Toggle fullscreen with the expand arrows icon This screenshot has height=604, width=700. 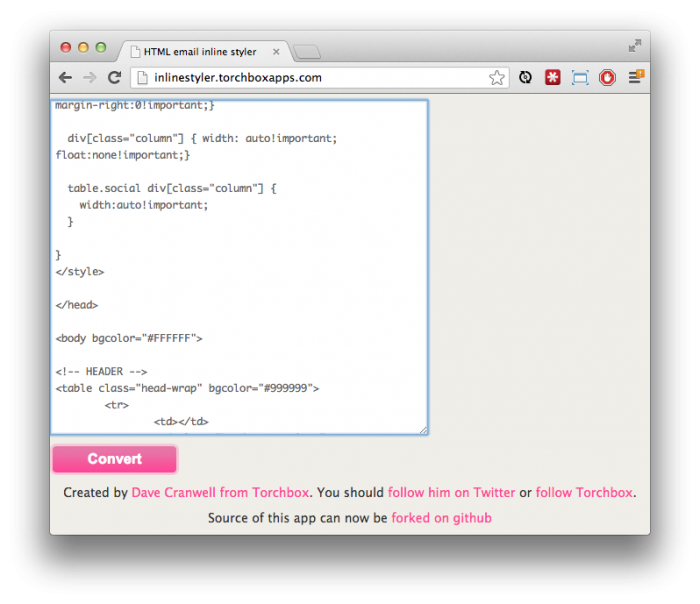[635, 46]
